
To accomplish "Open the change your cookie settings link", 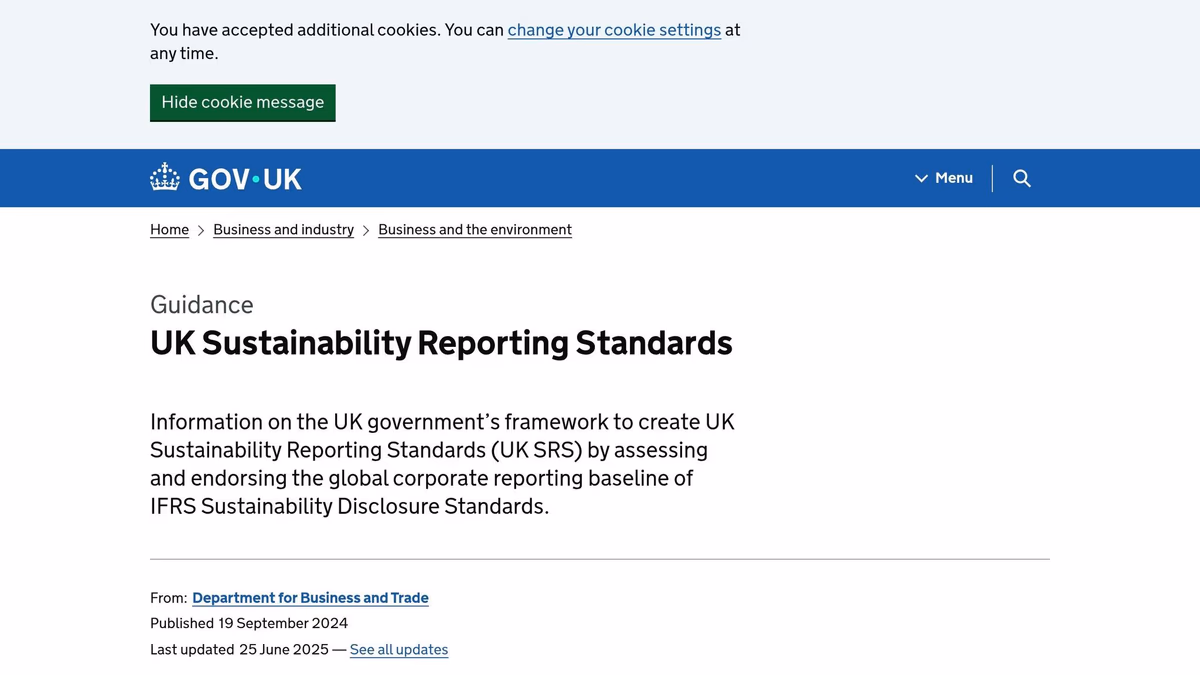I will (614, 30).
